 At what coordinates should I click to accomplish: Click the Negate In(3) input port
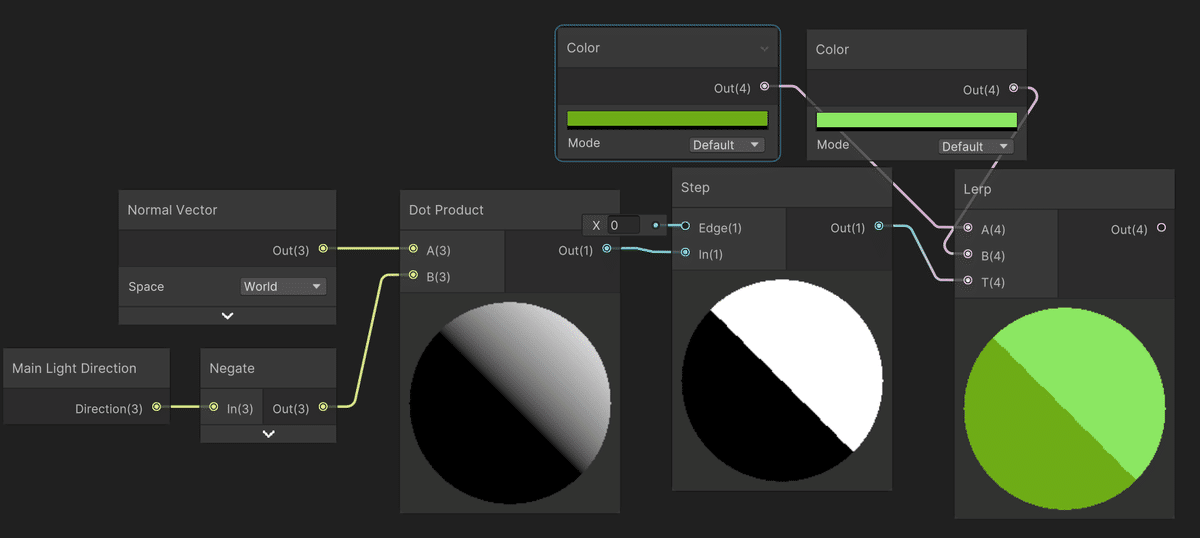tap(214, 407)
